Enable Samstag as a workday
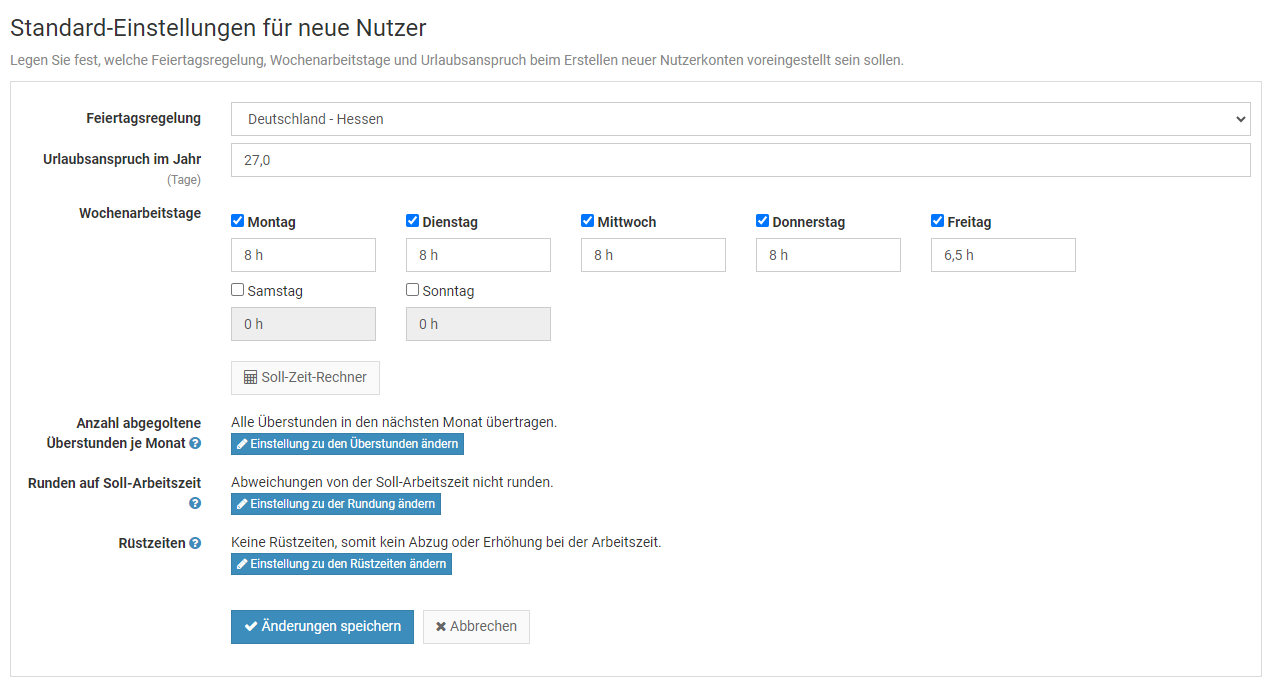The width and height of the screenshot is (1275, 691). pos(238,290)
